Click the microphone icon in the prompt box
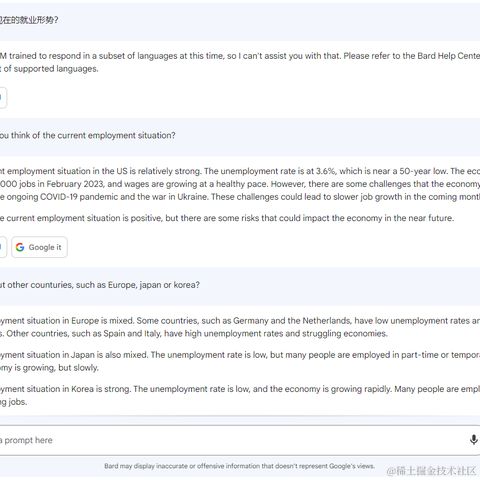The height and width of the screenshot is (480, 480). click(473, 440)
